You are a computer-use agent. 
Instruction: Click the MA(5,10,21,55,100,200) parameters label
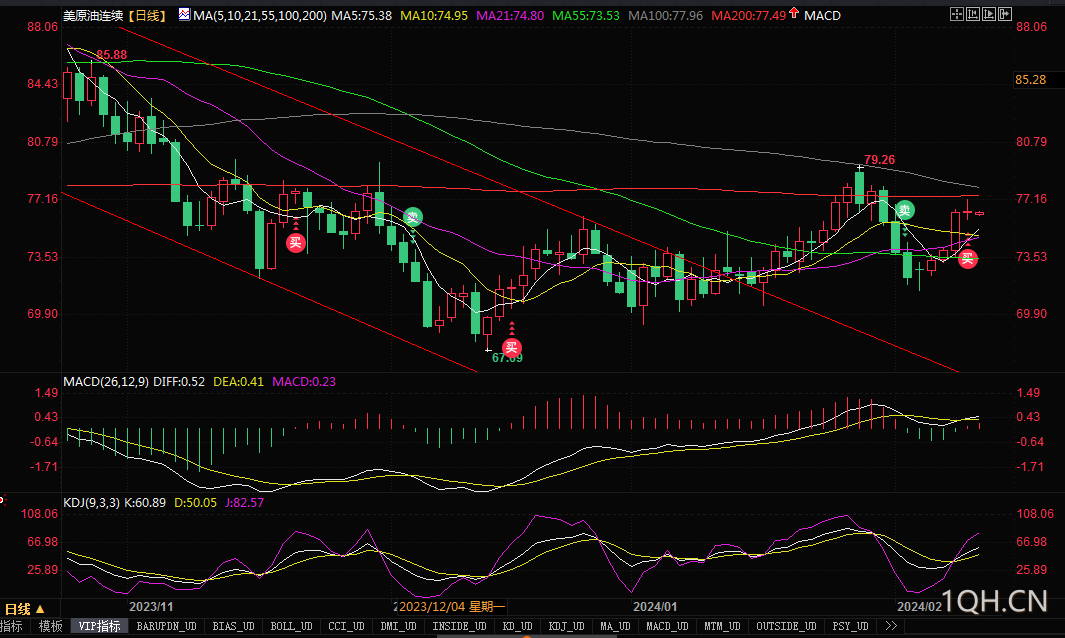(259, 15)
